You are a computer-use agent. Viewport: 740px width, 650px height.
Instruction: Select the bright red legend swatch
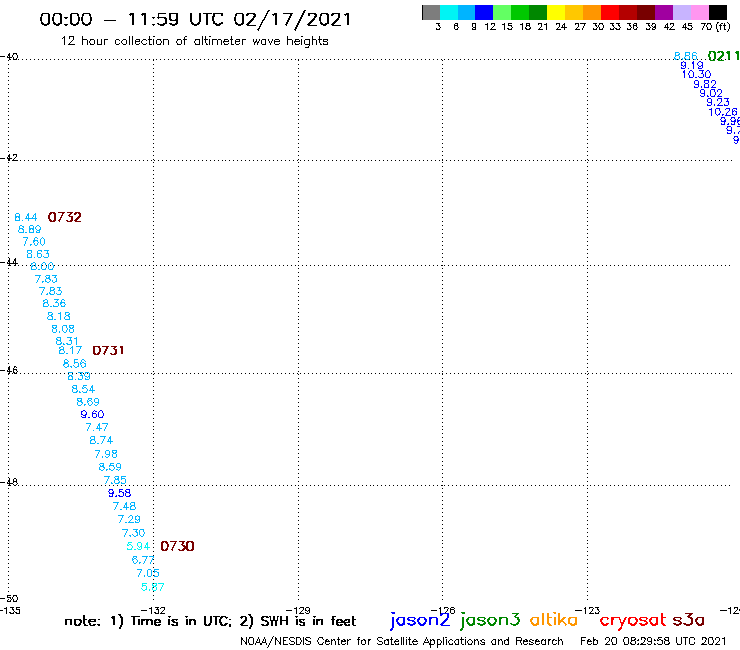pyautogui.click(x=610, y=13)
